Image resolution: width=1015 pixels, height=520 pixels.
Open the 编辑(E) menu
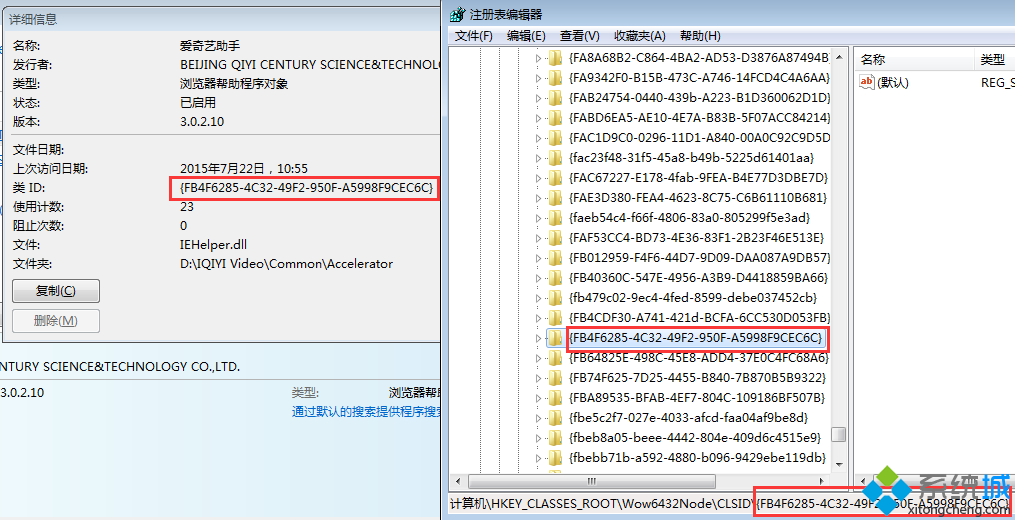[526, 36]
